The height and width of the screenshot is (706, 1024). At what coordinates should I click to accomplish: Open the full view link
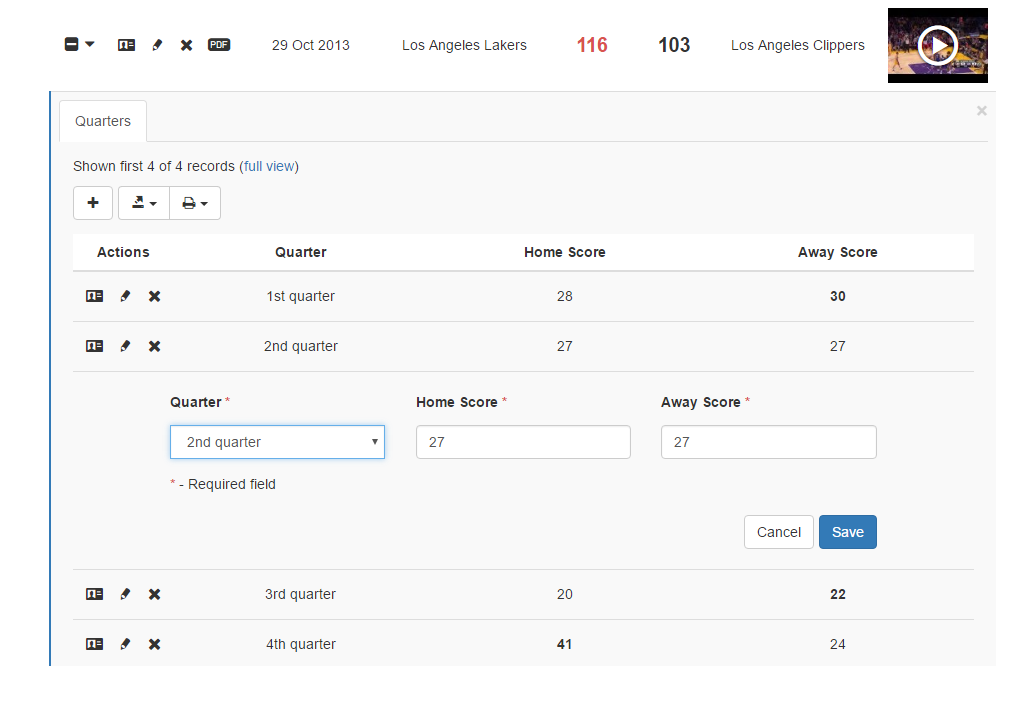pyautogui.click(x=269, y=166)
